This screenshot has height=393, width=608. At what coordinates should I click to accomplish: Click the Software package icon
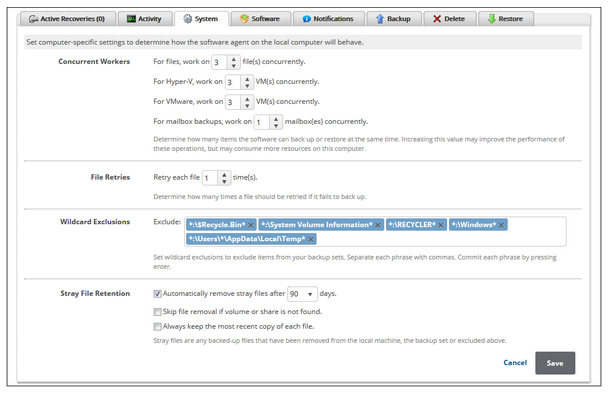(244, 19)
